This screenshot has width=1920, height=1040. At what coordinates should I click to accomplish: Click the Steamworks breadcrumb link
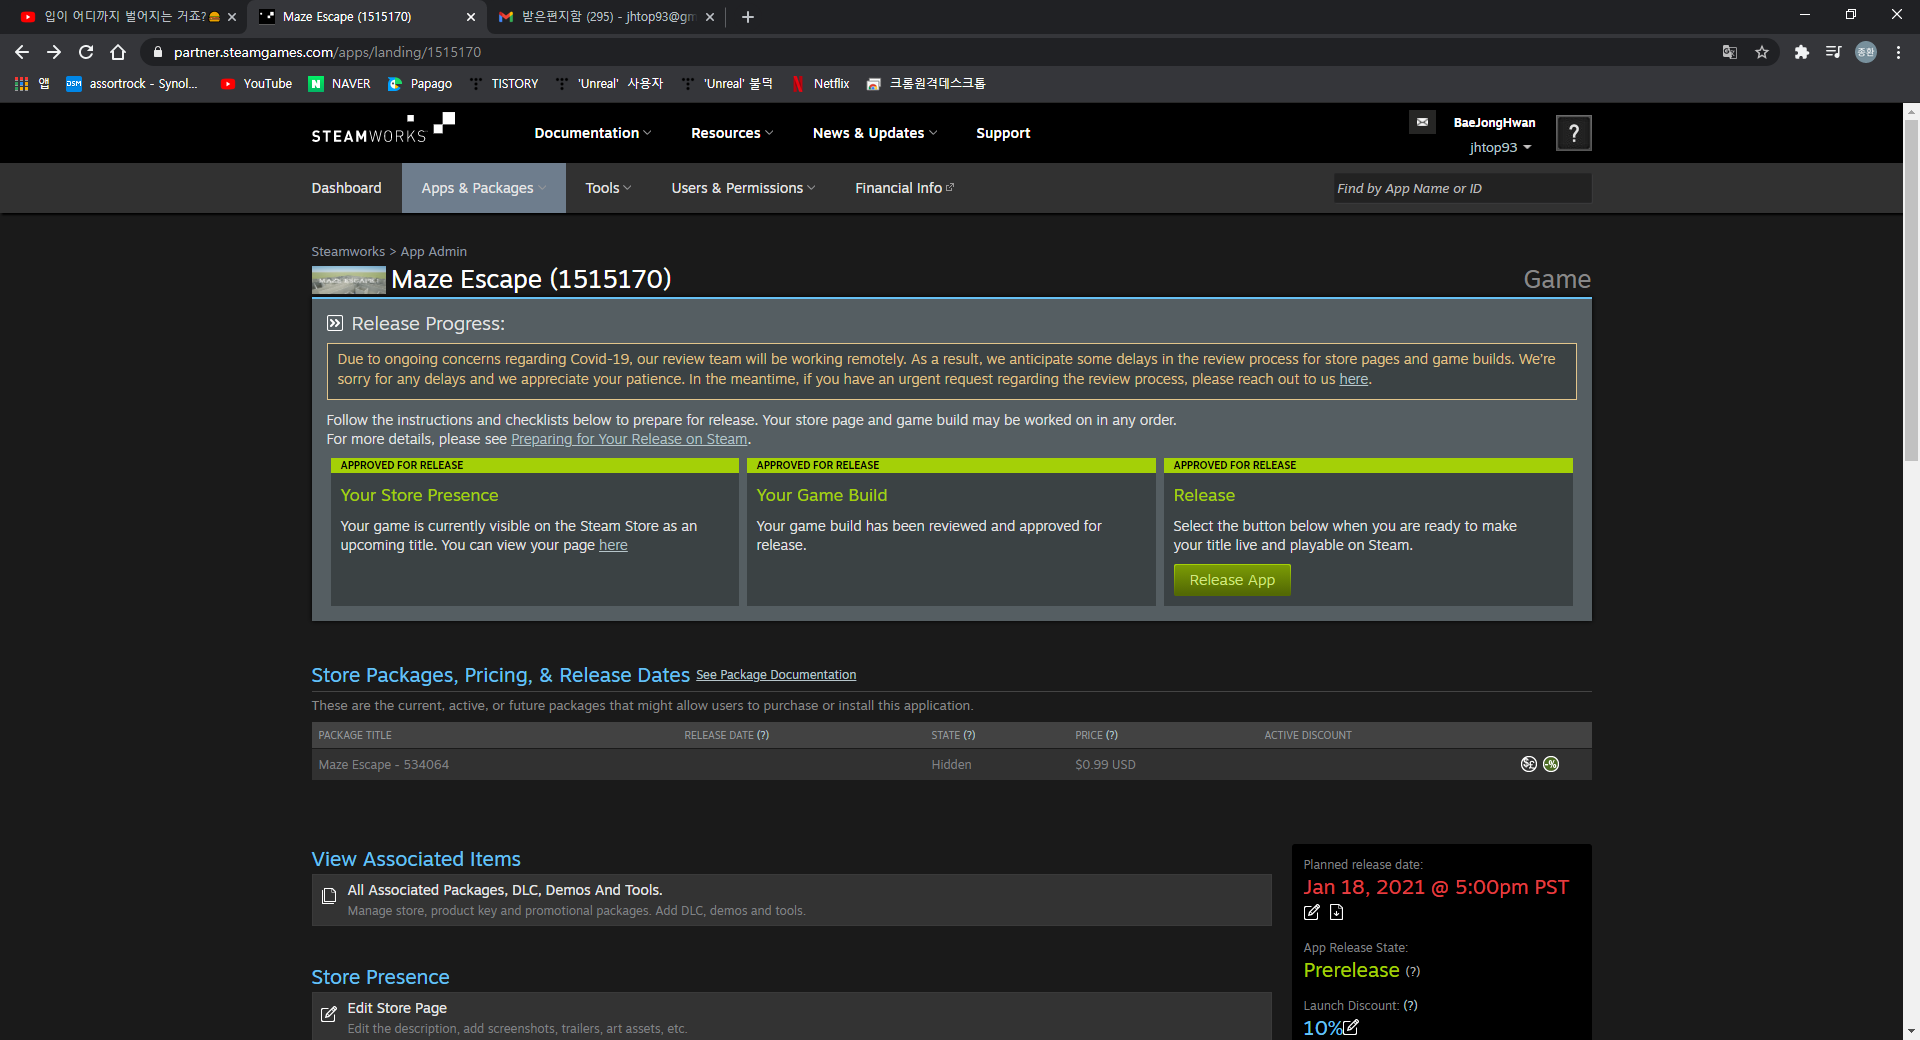(x=348, y=252)
